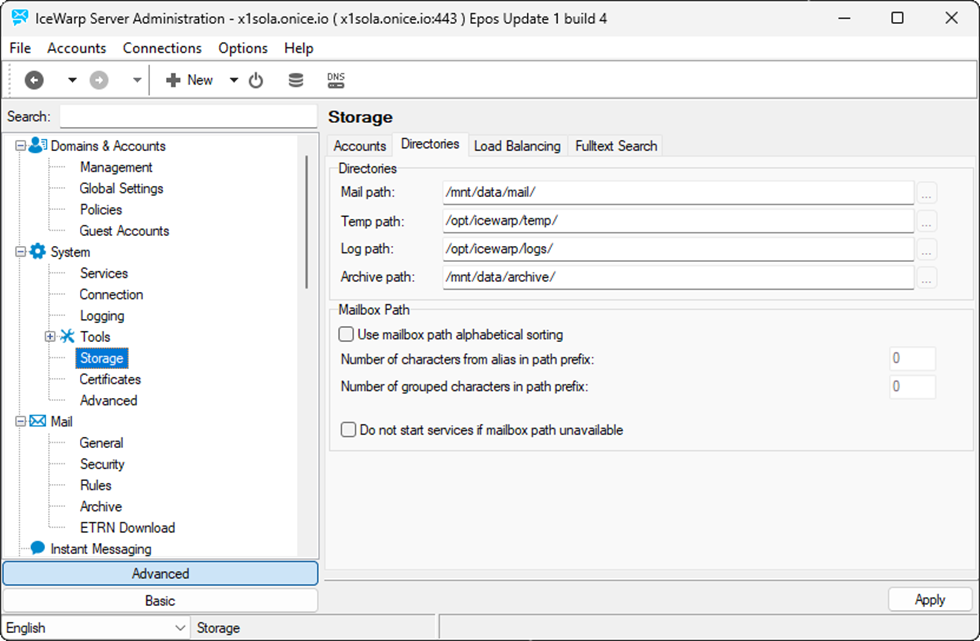Click the Search input field
Image resolution: width=980 pixels, height=641 pixels.
click(188, 117)
